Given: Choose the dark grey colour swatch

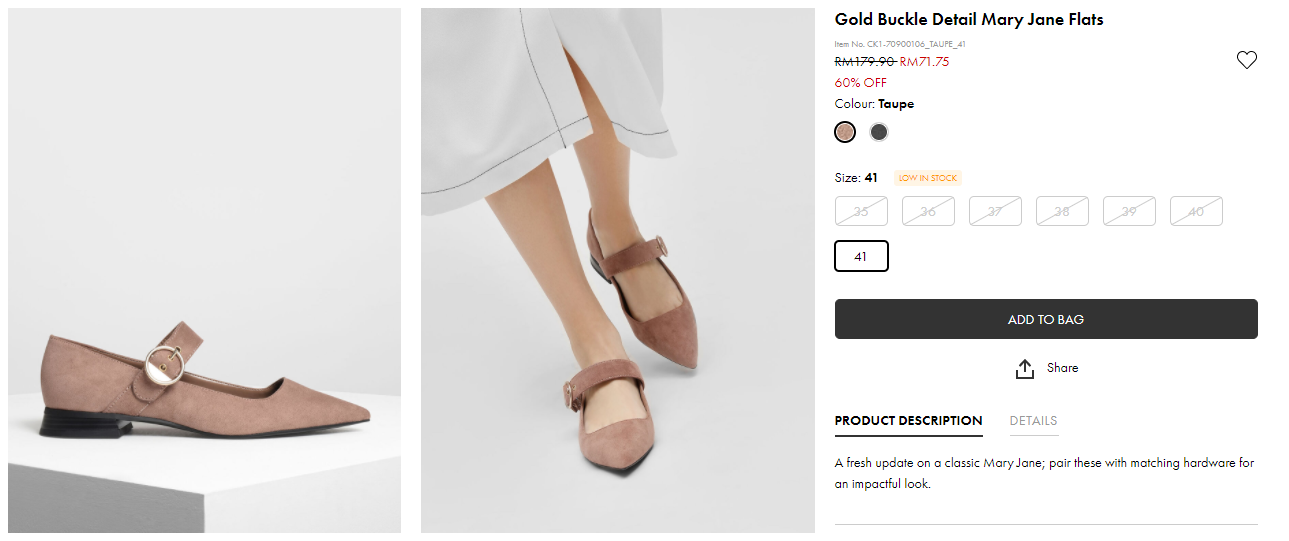Looking at the screenshot, I should (879, 132).
